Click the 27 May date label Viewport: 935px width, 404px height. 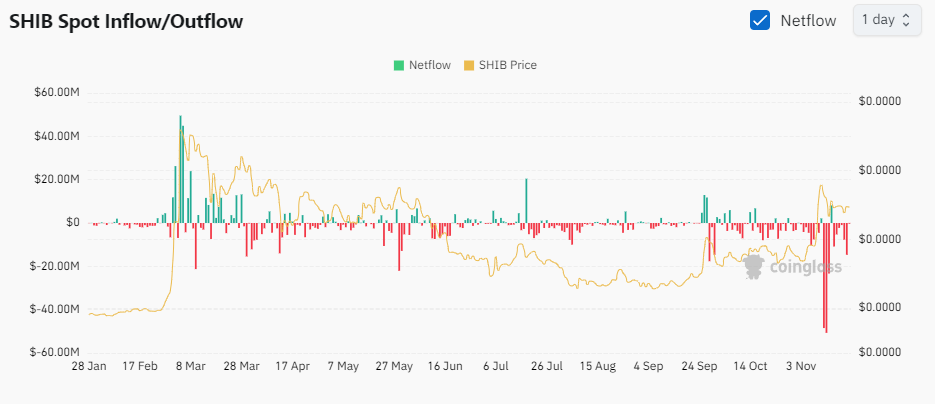[394, 366]
